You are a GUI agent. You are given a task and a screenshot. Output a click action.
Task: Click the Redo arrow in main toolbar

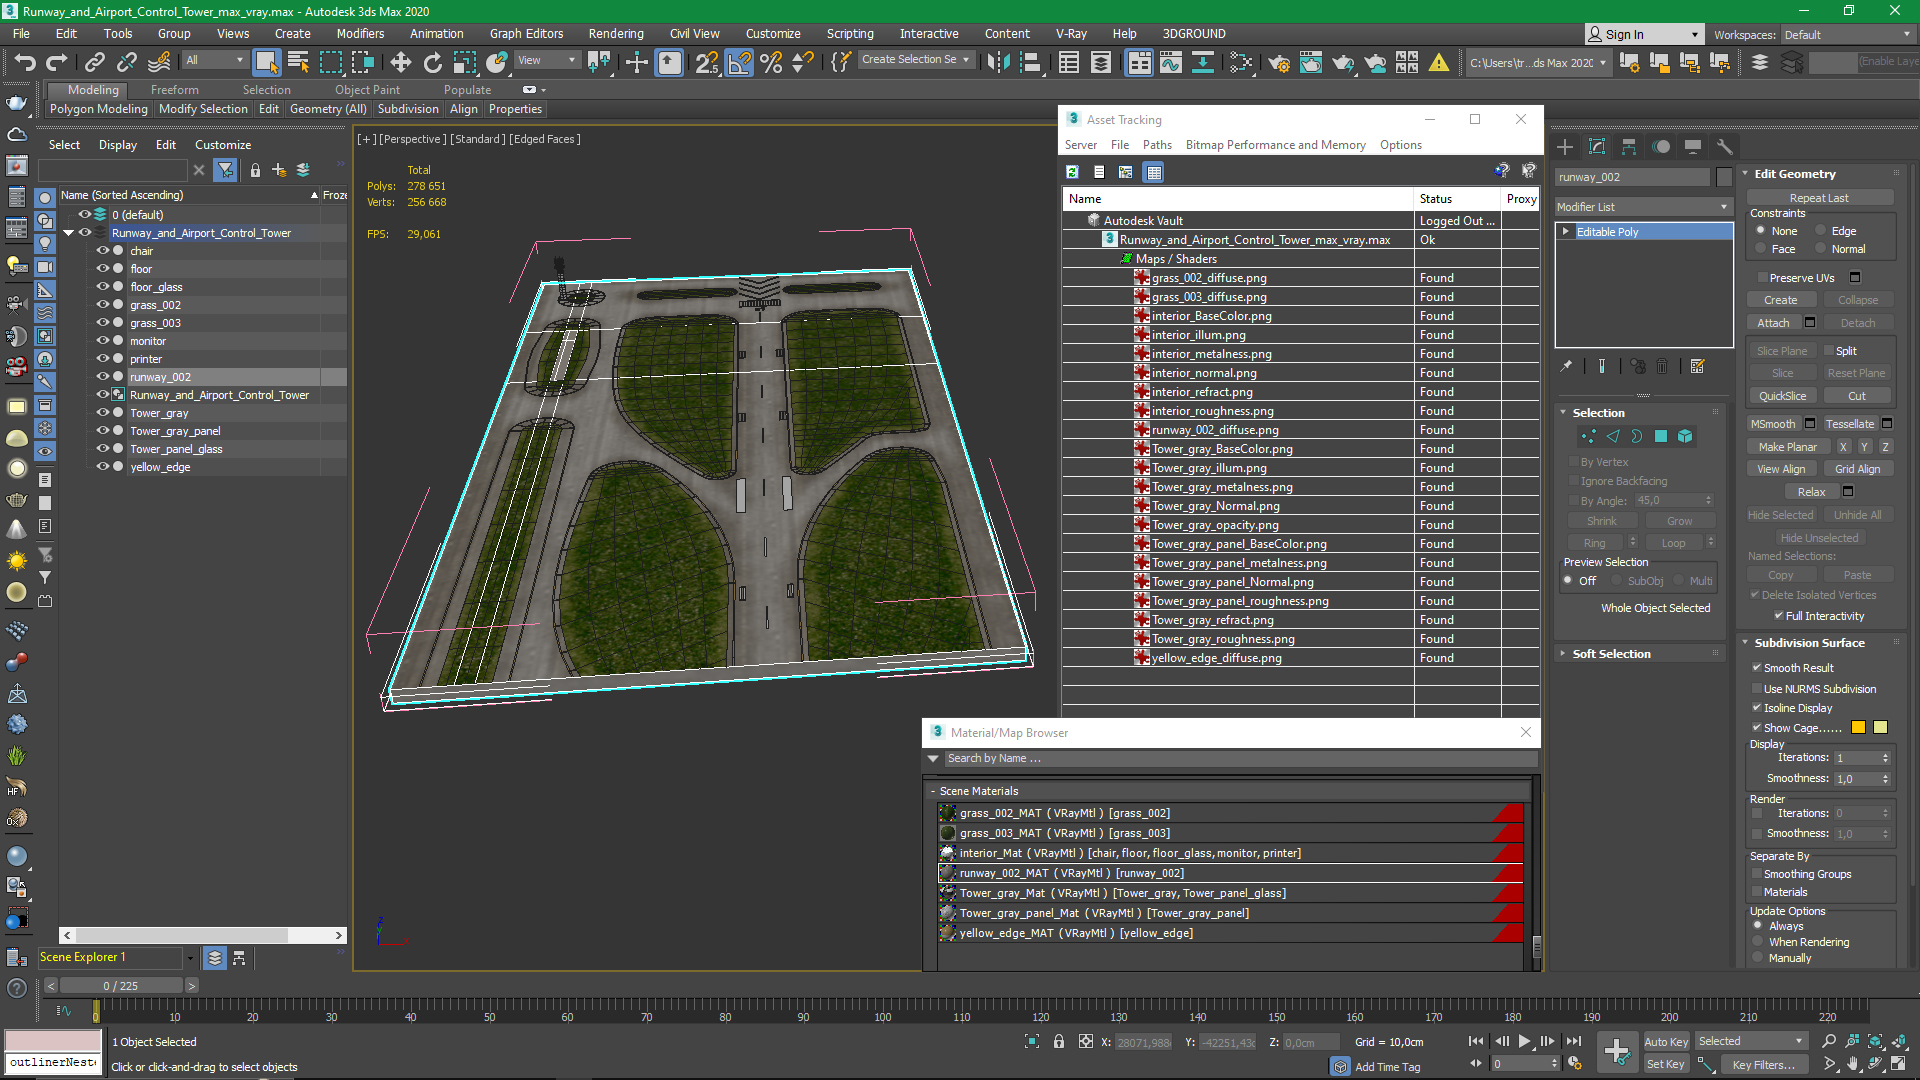pyautogui.click(x=57, y=62)
